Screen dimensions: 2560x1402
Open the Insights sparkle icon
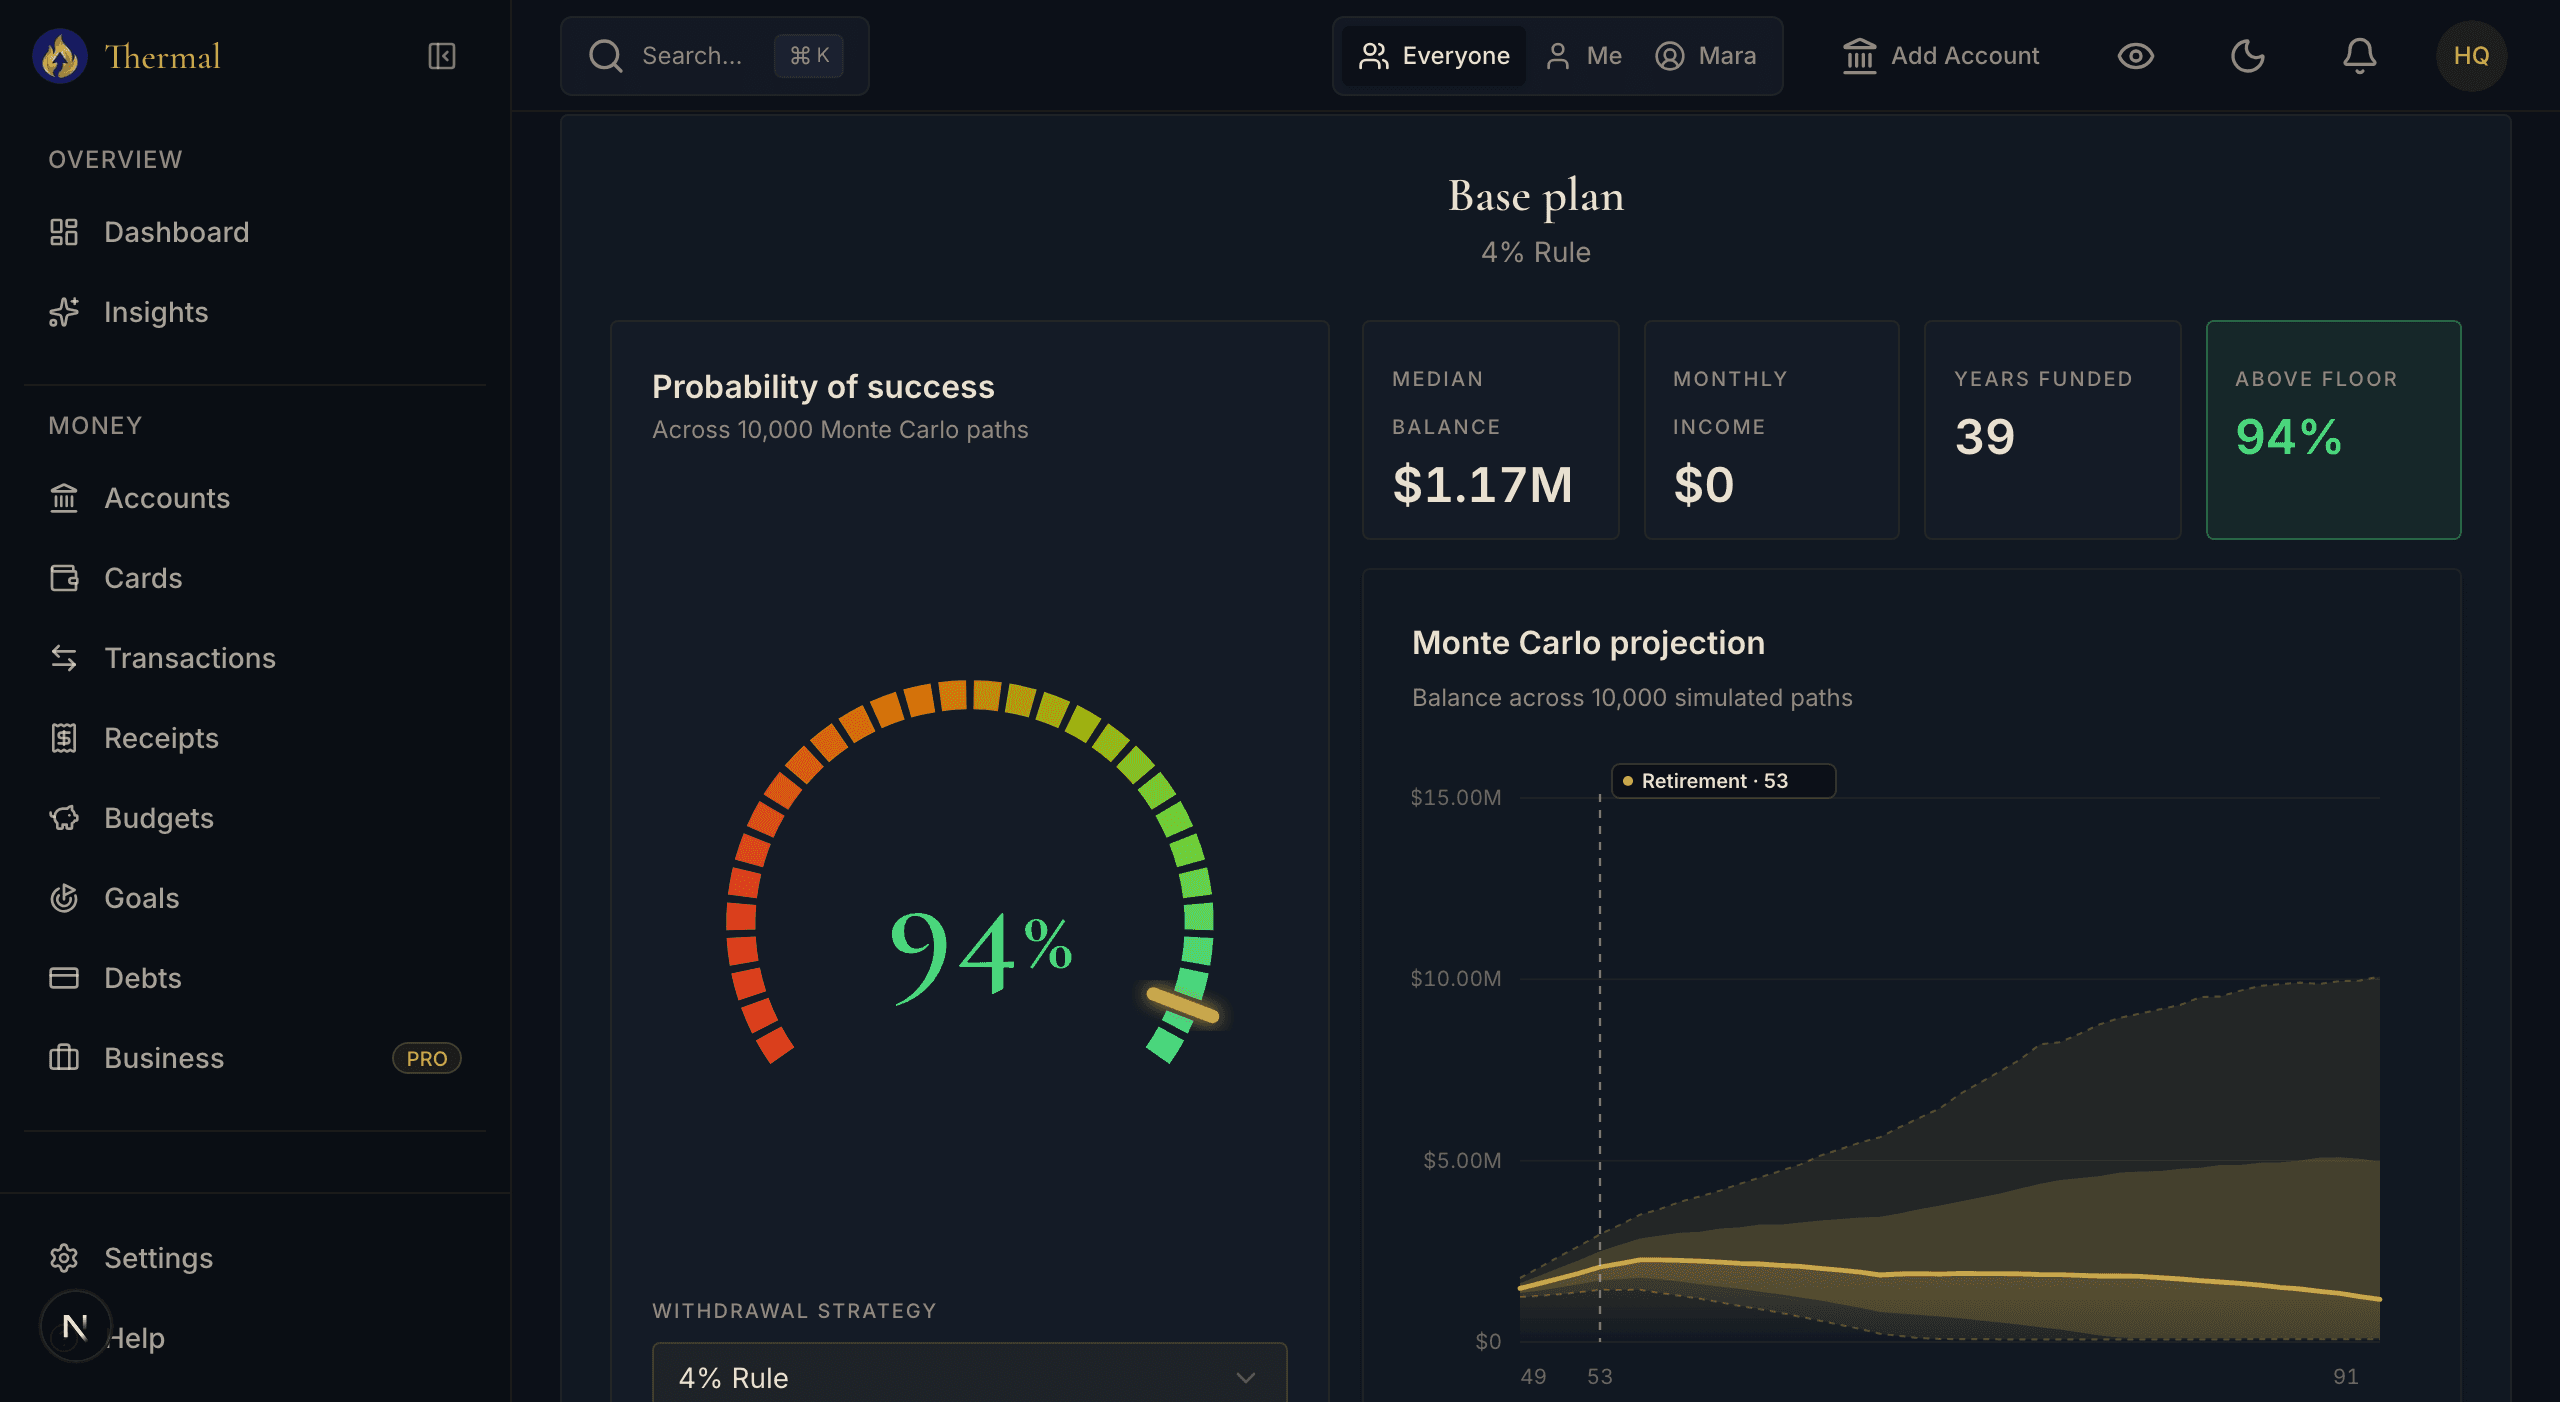(x=64, y=312)
